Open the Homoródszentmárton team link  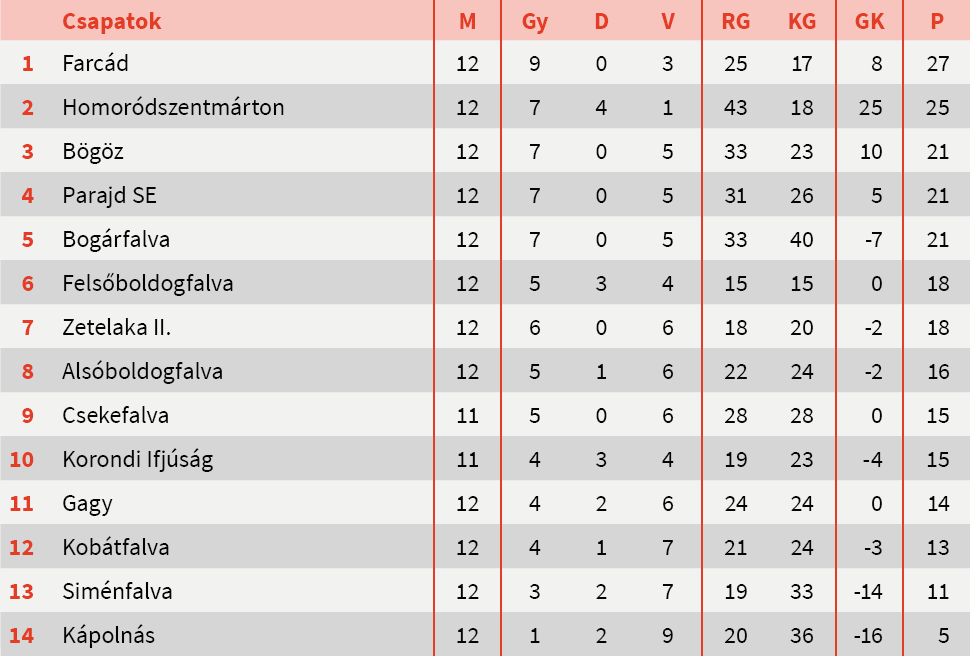173,107
